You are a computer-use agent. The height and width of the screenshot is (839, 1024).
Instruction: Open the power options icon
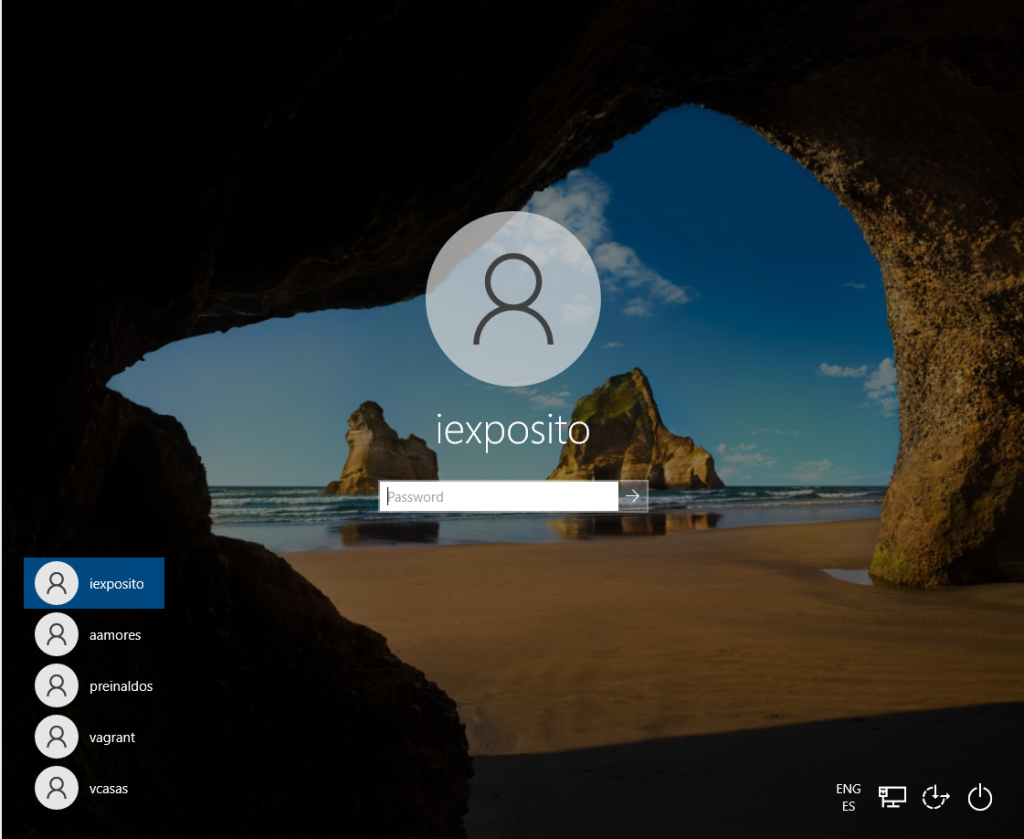point(980,797)
